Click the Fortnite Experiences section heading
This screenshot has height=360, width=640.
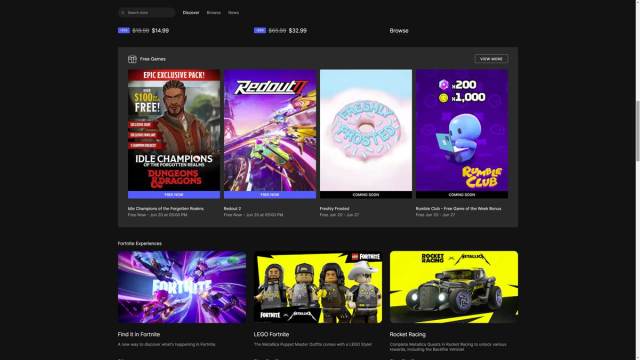(140, 244)
